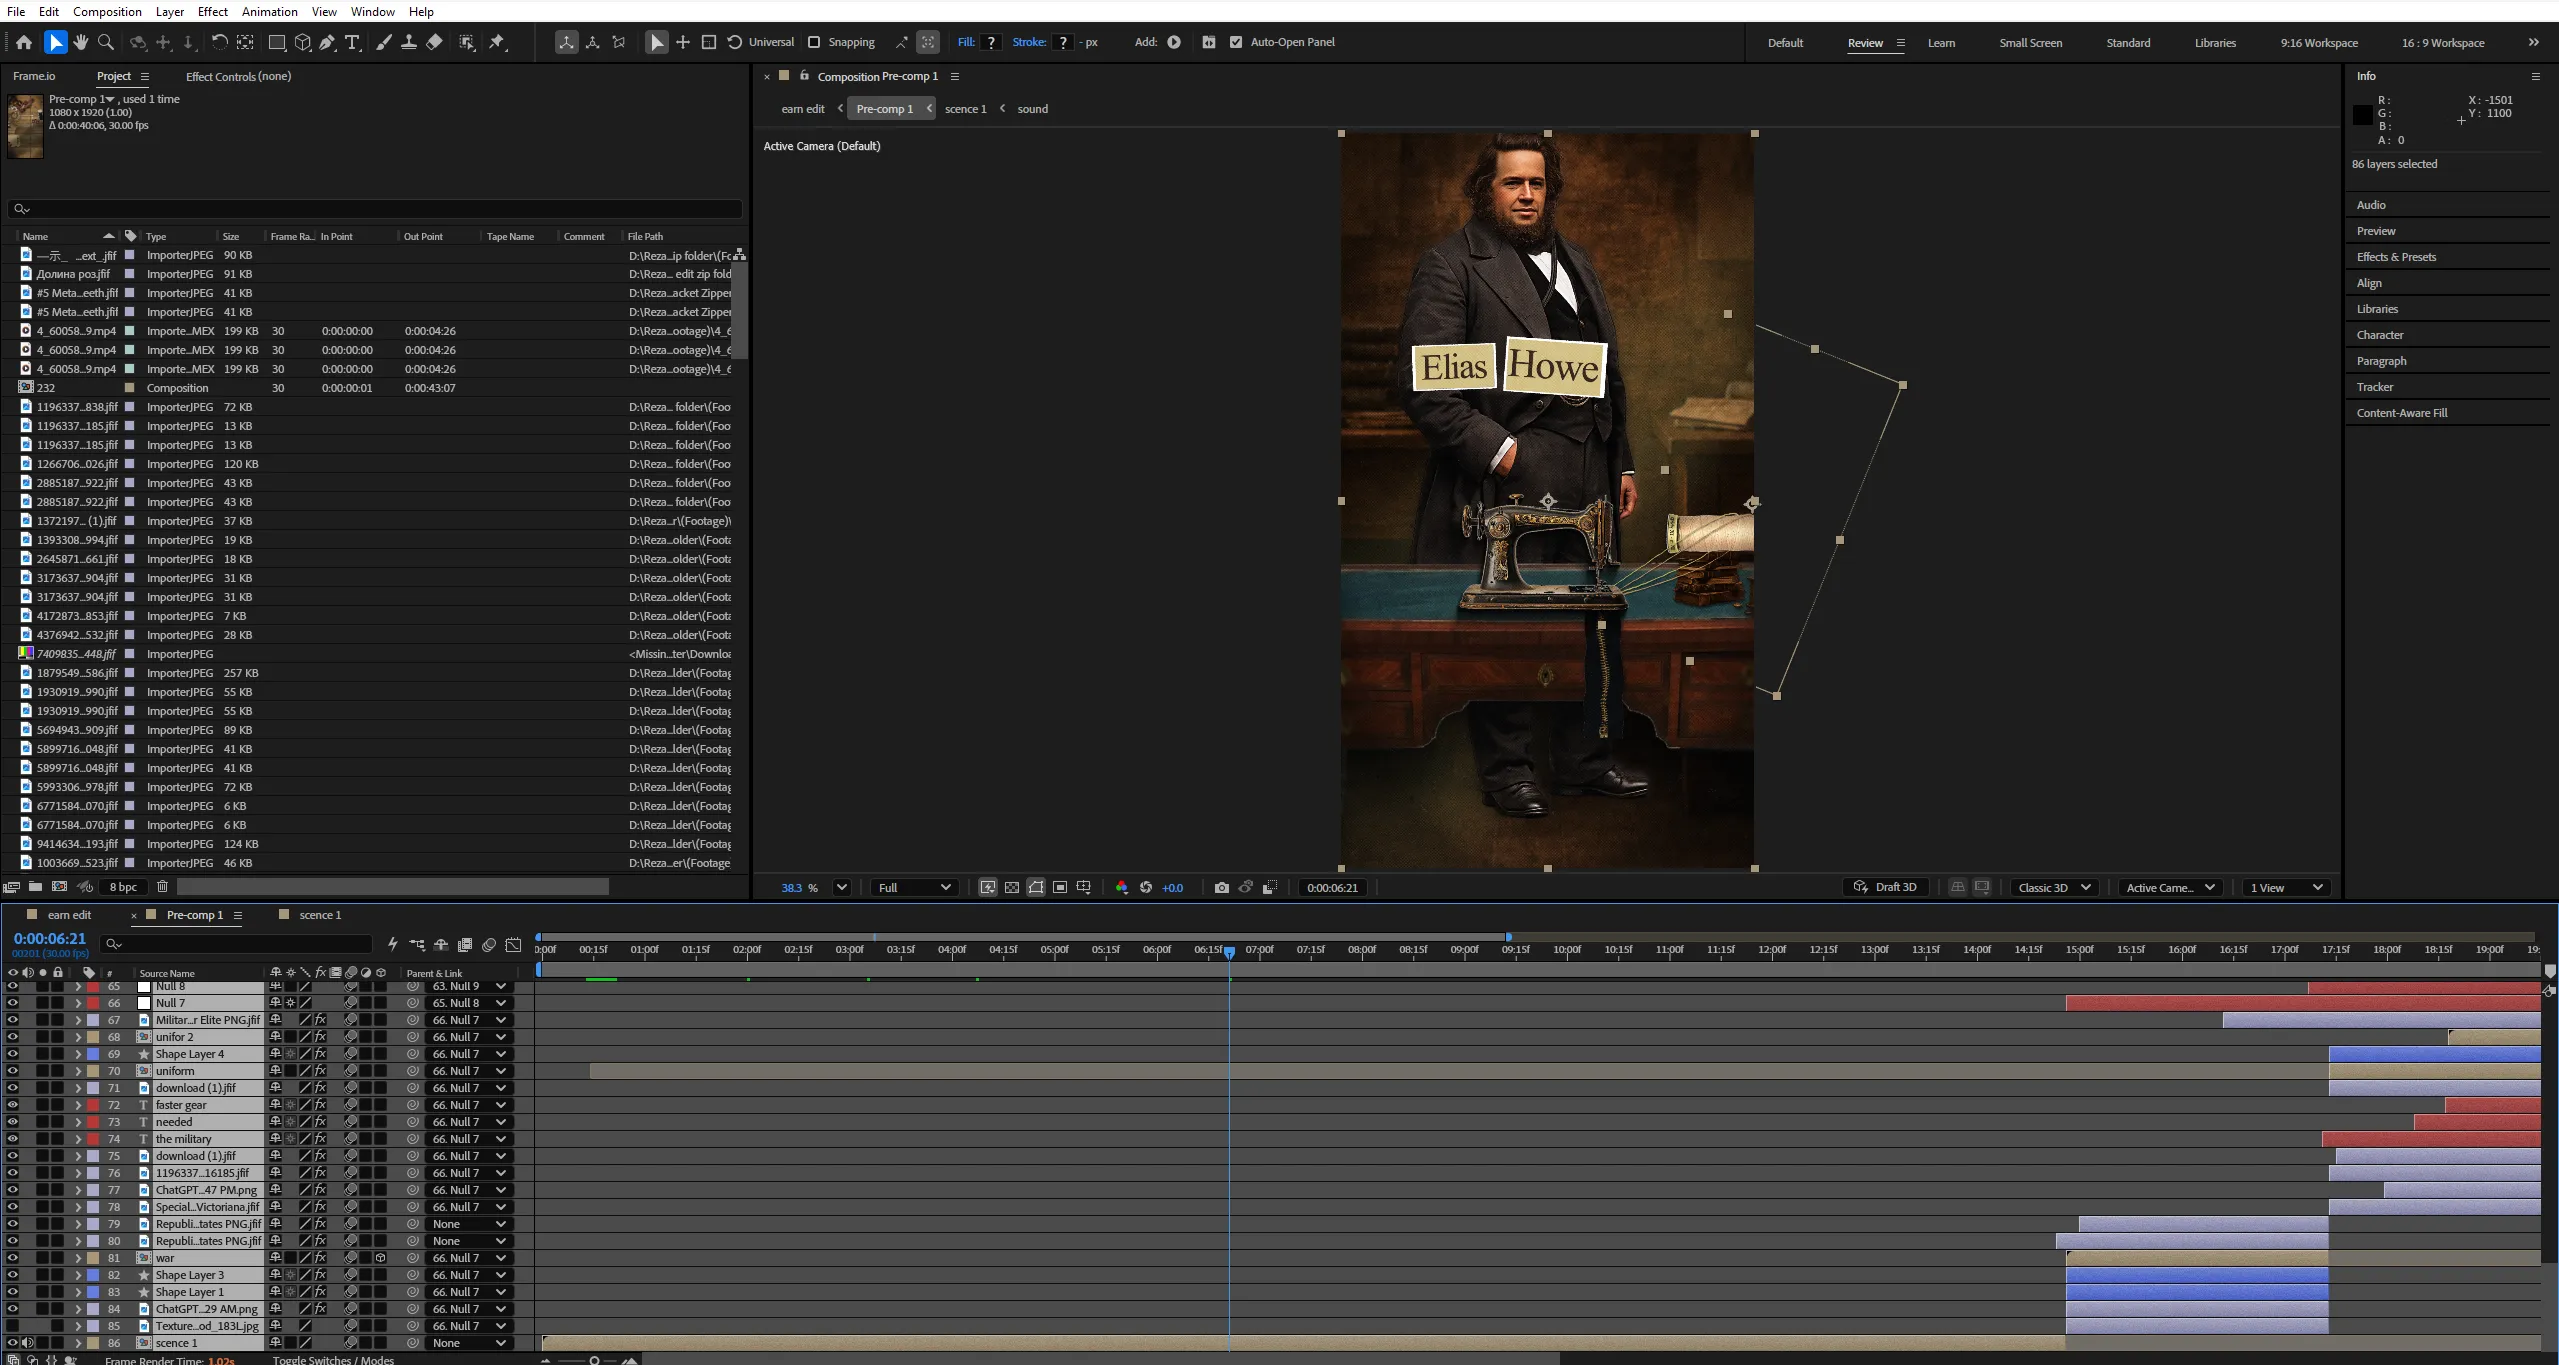Select the Eraser tool
The height and width of the screenshot is (1365, 2559).
434,42
